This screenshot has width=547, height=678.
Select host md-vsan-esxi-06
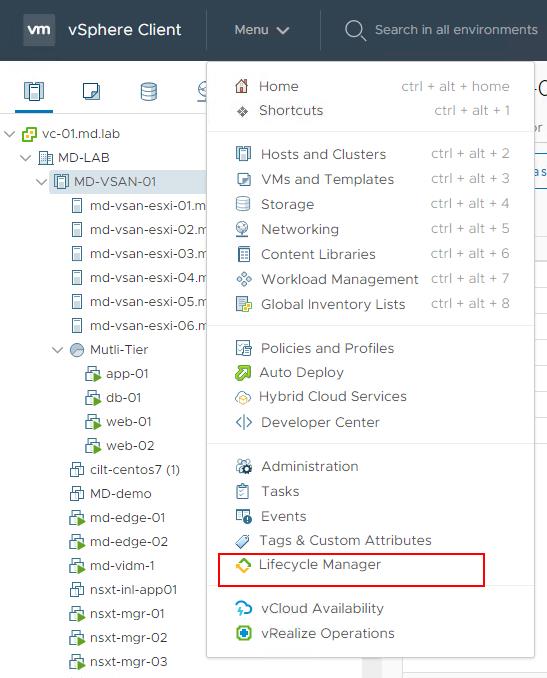(147, 326)
